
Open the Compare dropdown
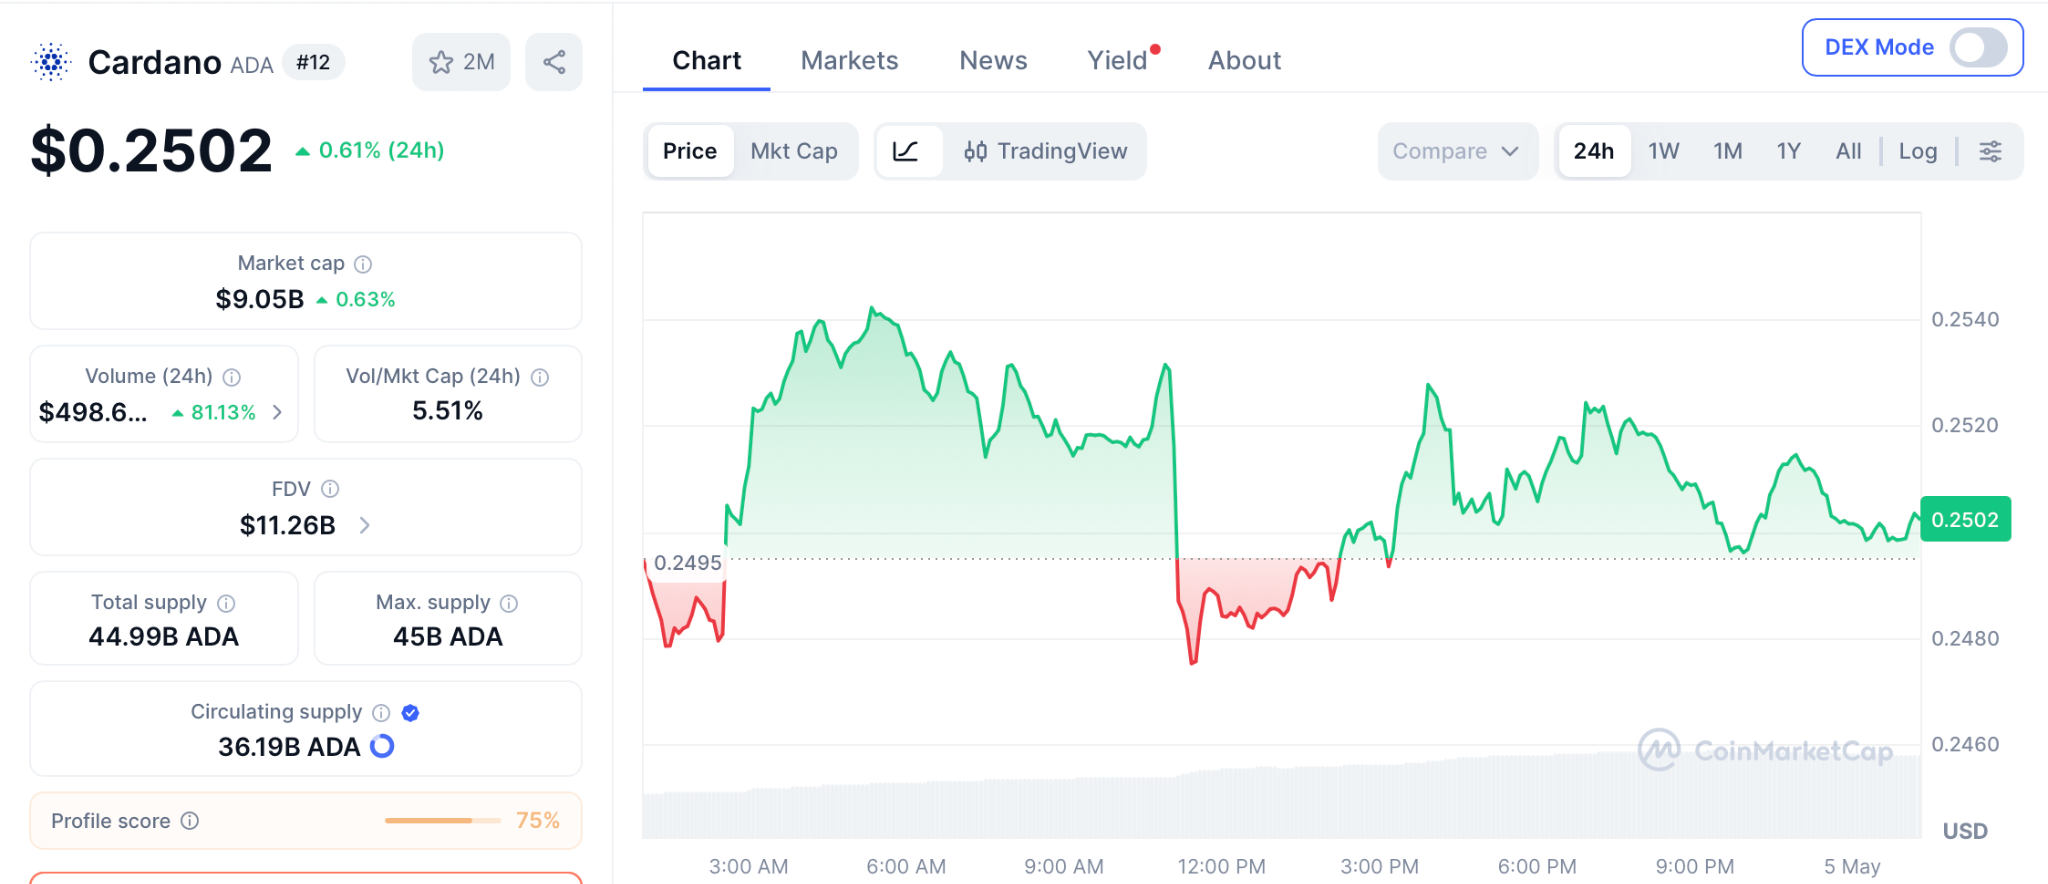point(1456,151)
